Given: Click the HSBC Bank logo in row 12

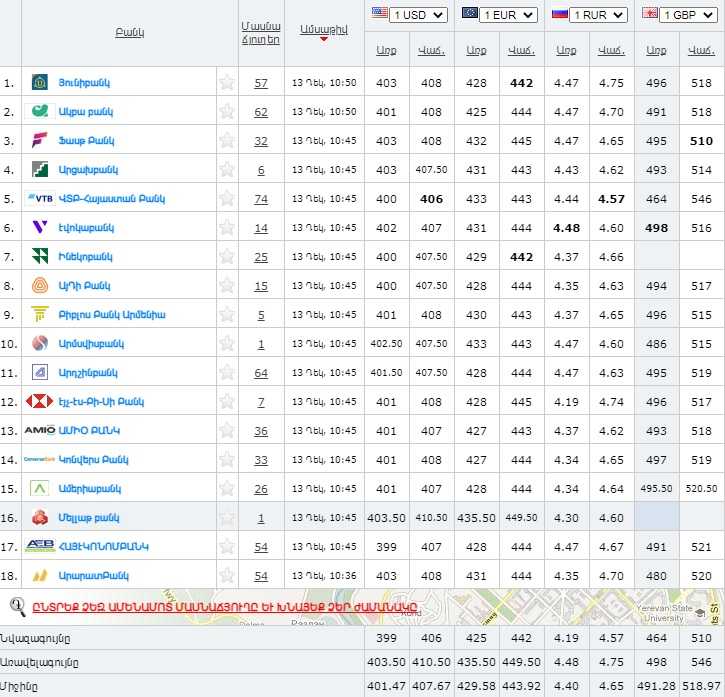Looking at the screenshot, I should [40, 402].
